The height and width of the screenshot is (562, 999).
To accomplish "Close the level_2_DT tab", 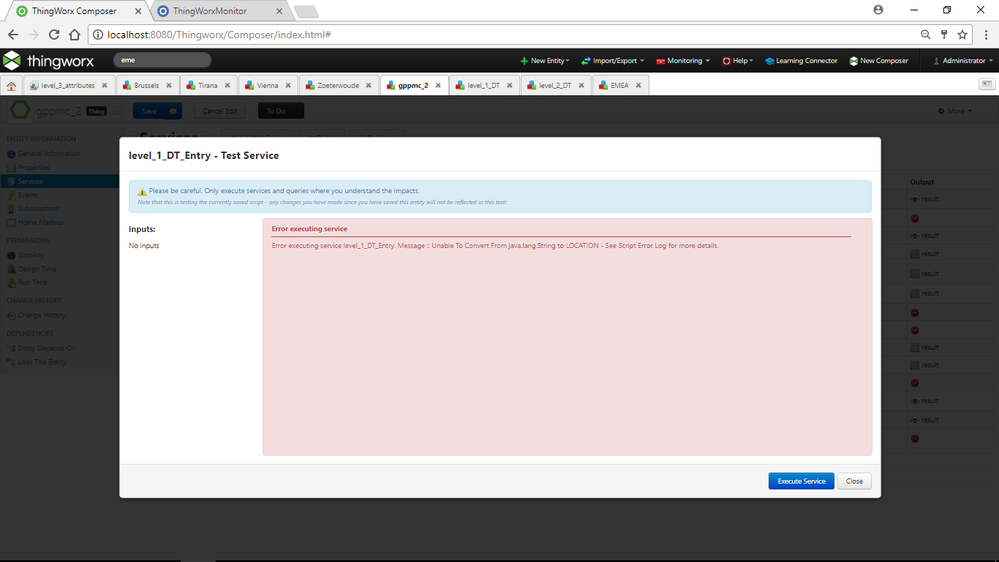I will click(581, 85).
